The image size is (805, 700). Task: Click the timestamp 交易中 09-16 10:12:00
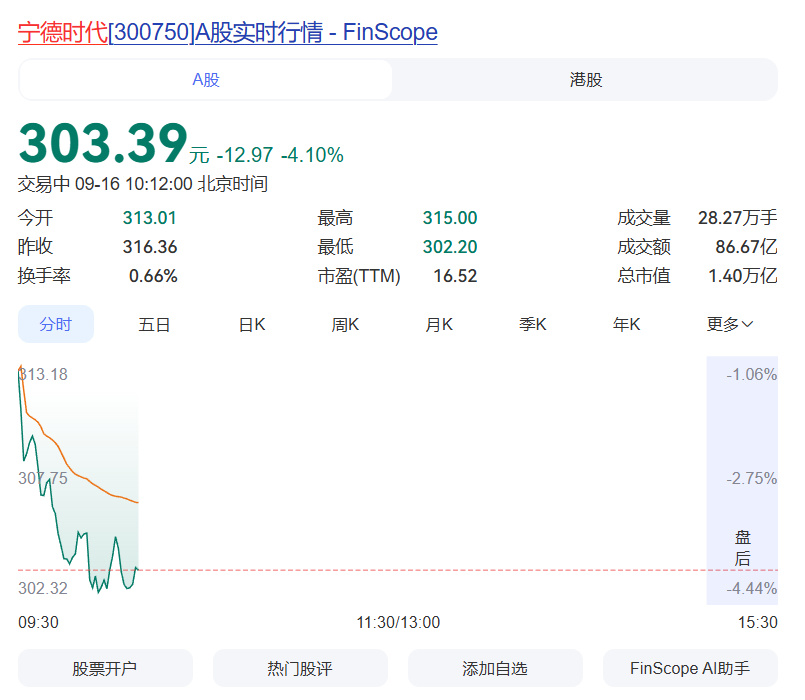tap(105, 184)
